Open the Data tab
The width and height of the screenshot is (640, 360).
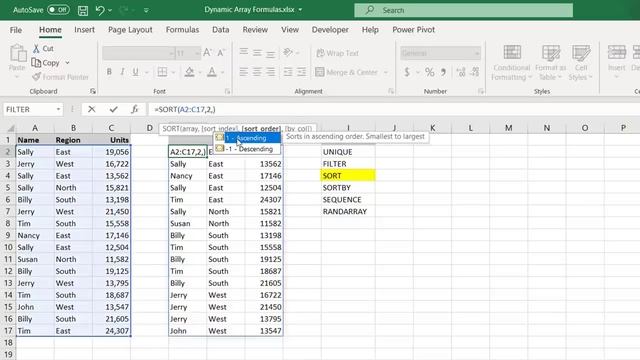(220, 30)
